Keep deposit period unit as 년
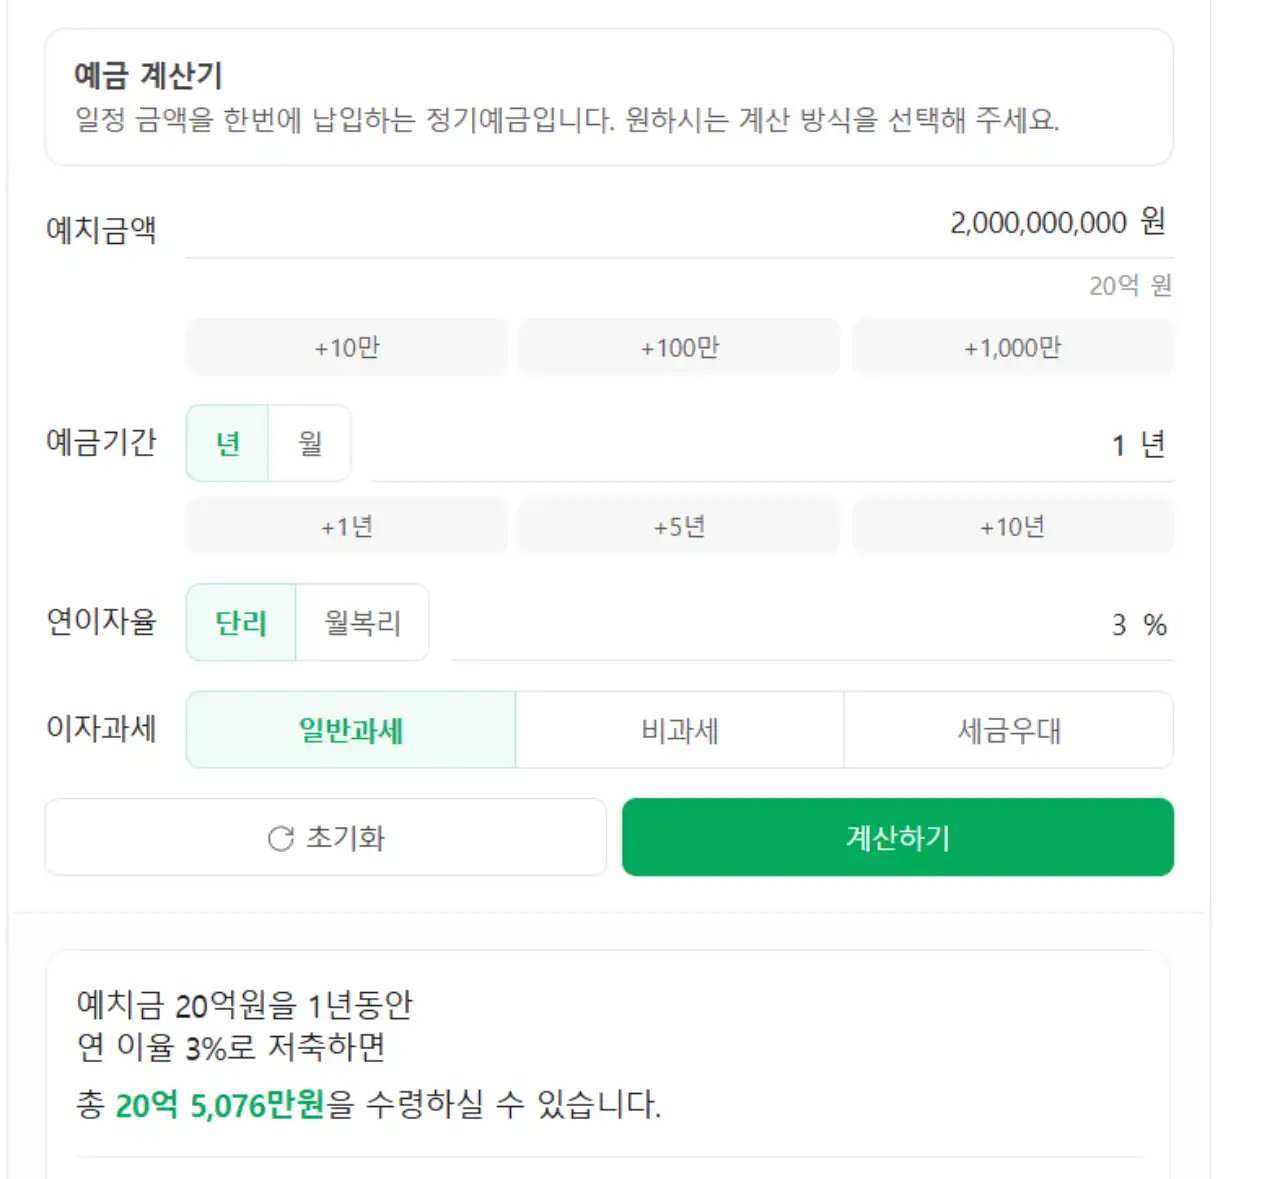This screenshot has width=1280, height=1179. pos(225,443)
